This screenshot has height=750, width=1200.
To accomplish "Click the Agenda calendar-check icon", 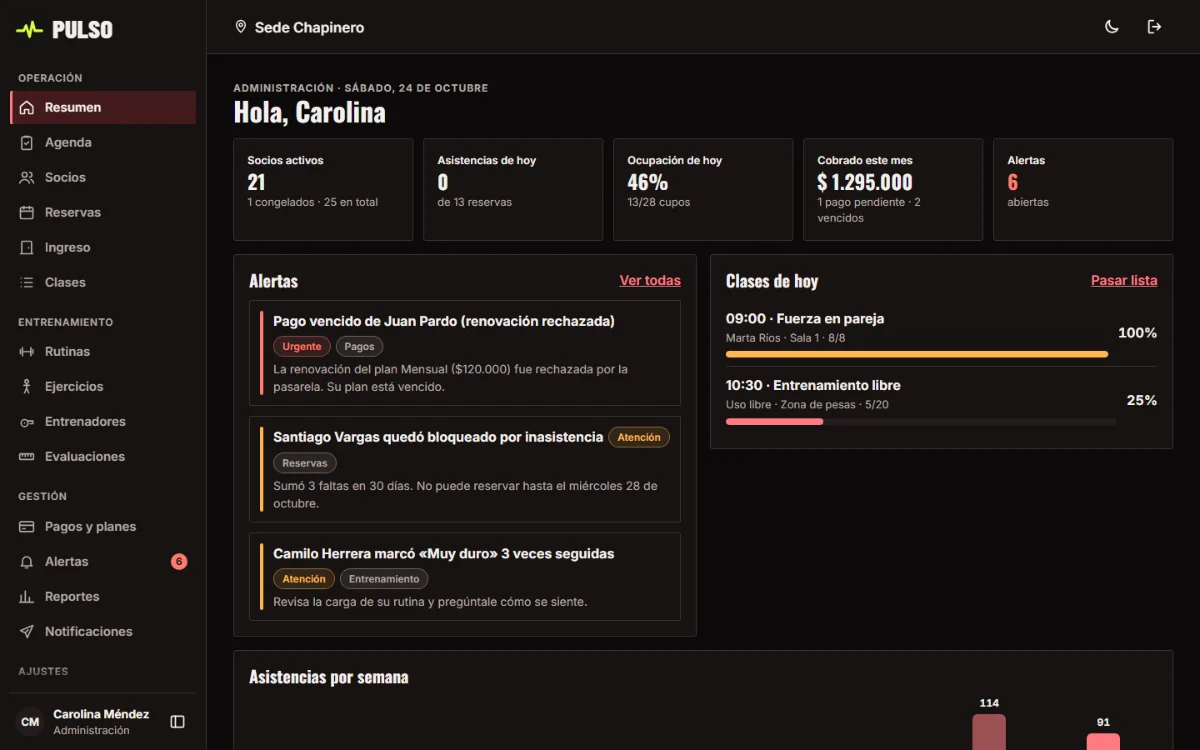I will pyautogui.click(x=27, y=143).
